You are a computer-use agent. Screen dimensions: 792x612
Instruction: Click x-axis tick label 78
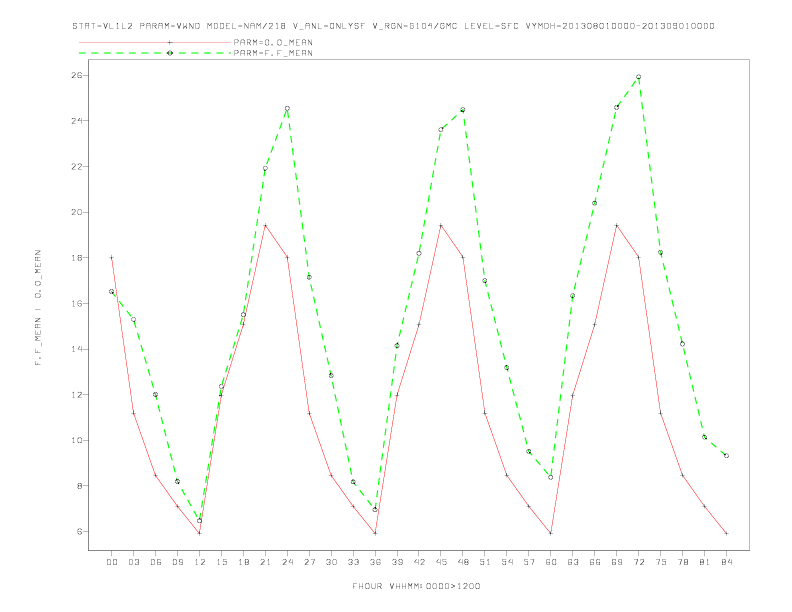coord(682,562)
